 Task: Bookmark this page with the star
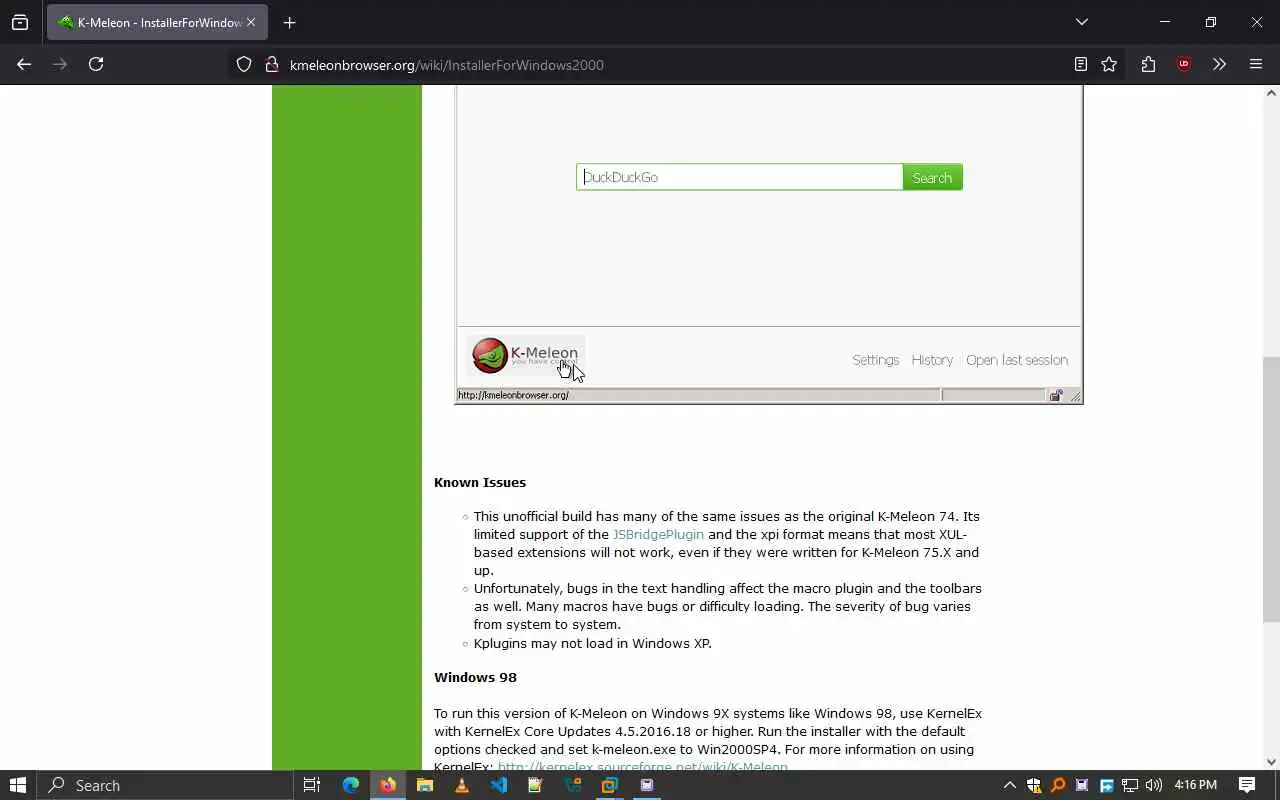1109,65
